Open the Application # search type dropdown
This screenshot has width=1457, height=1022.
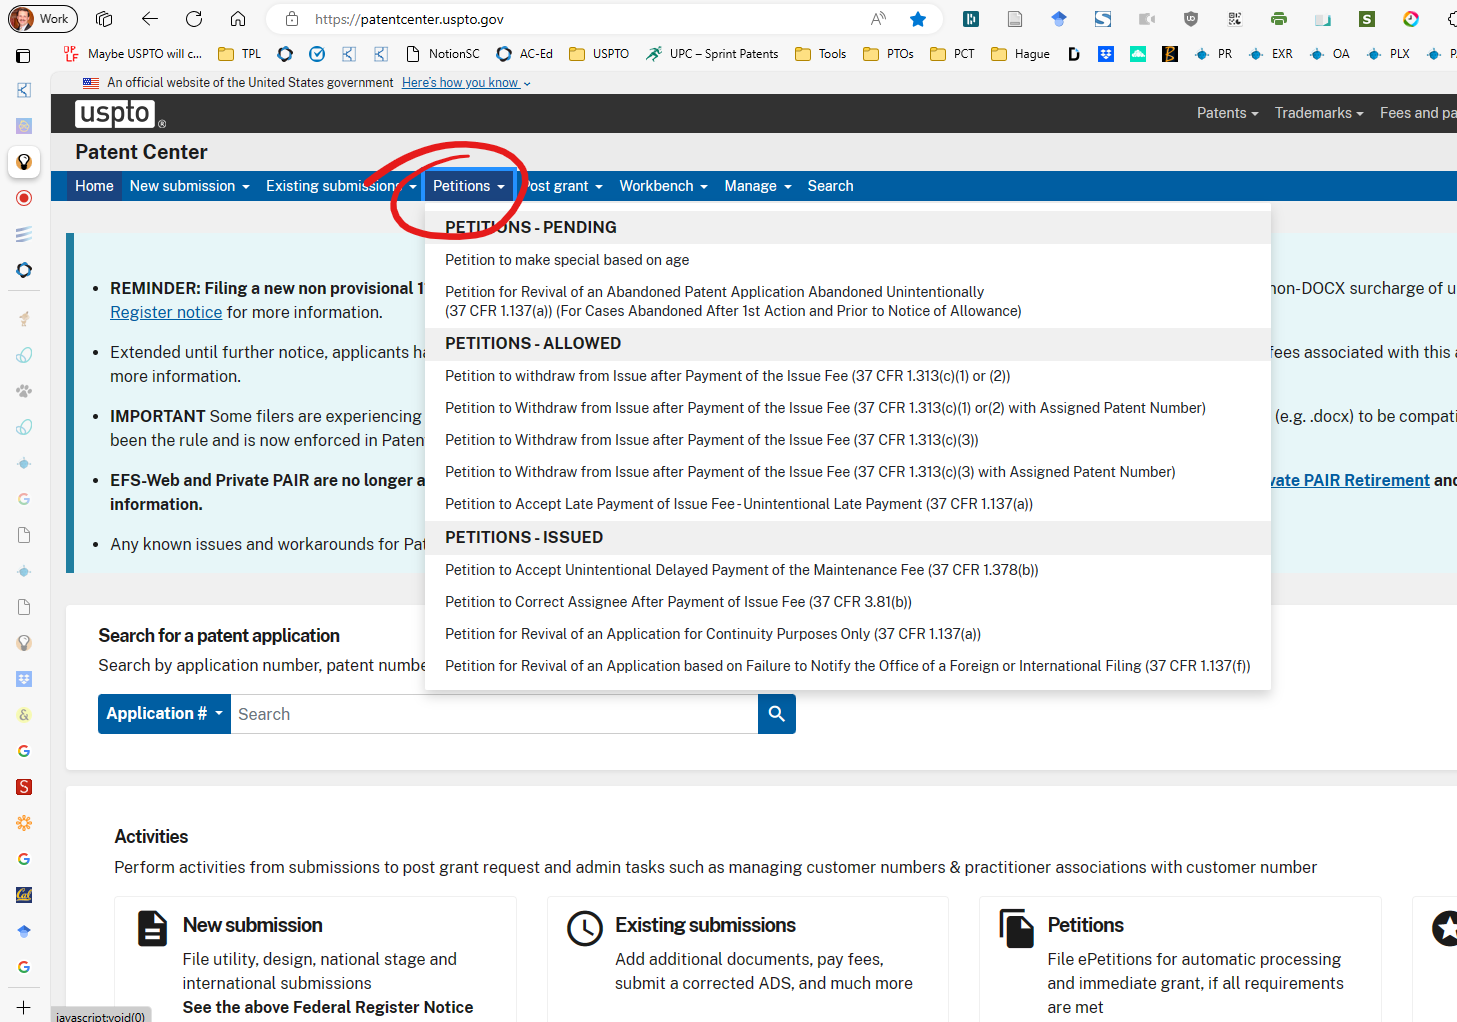click(164, 714)
